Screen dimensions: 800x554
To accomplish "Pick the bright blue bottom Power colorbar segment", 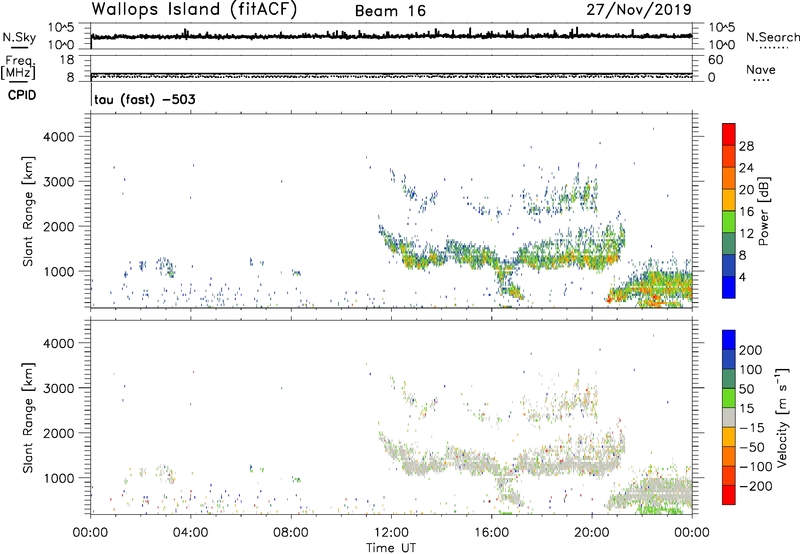I will (x=729, y=287).
